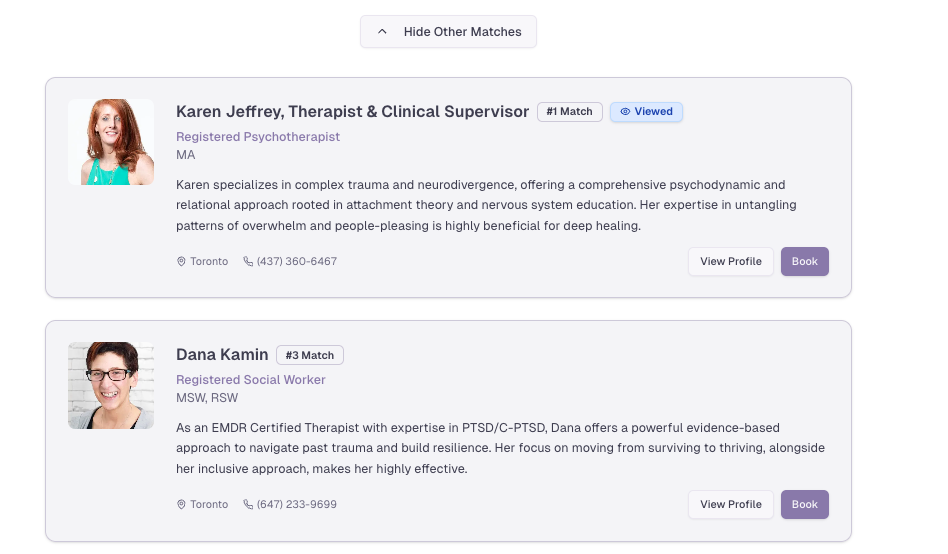Click the #1 Match badge
This screenshot has width=948, height=554.
coord(569,112)
